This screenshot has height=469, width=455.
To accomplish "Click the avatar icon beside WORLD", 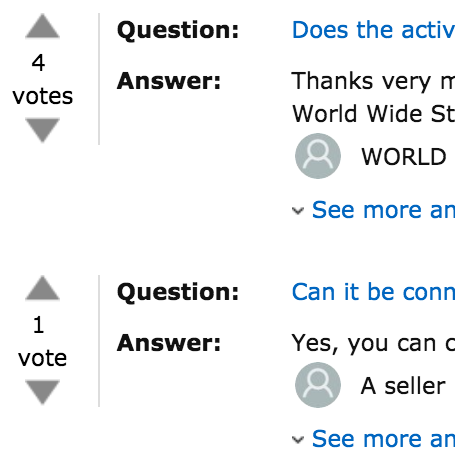I will tap(318, 156).
